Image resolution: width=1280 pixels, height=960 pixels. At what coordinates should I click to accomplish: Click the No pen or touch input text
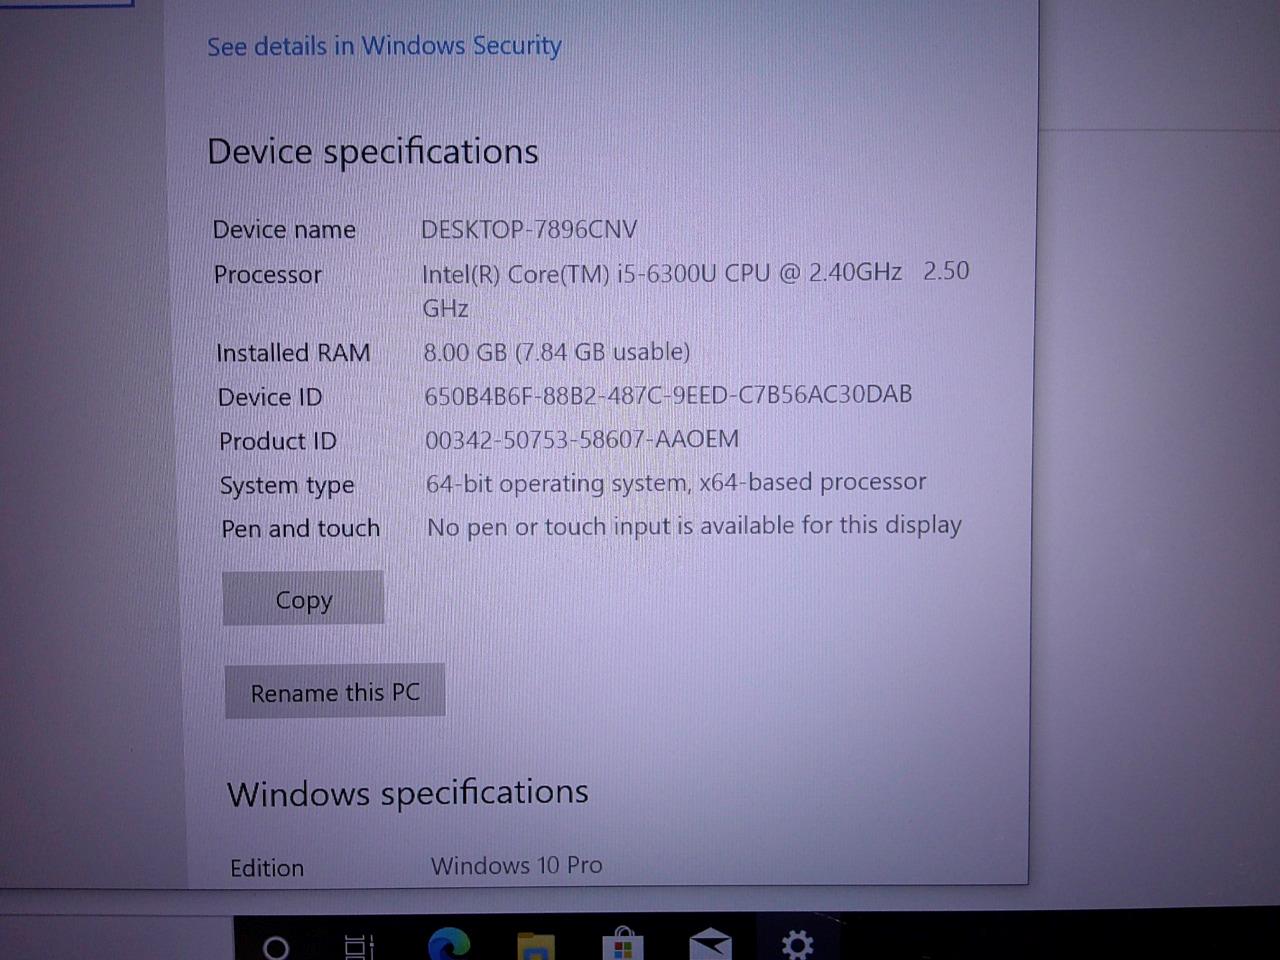click(x=694, y=526)
